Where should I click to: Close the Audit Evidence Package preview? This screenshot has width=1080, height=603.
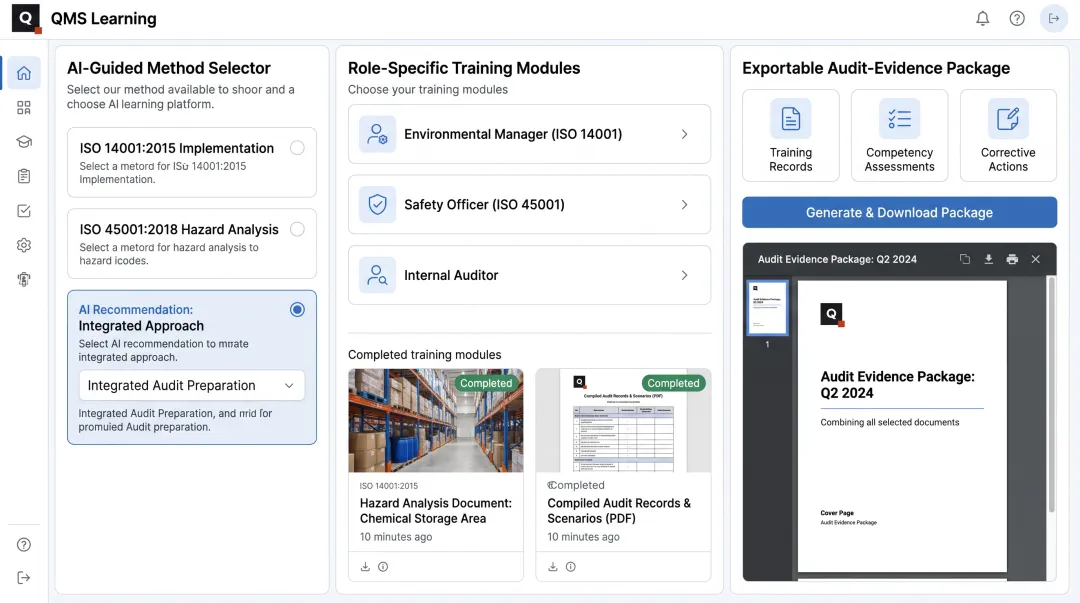point(1035,259)
